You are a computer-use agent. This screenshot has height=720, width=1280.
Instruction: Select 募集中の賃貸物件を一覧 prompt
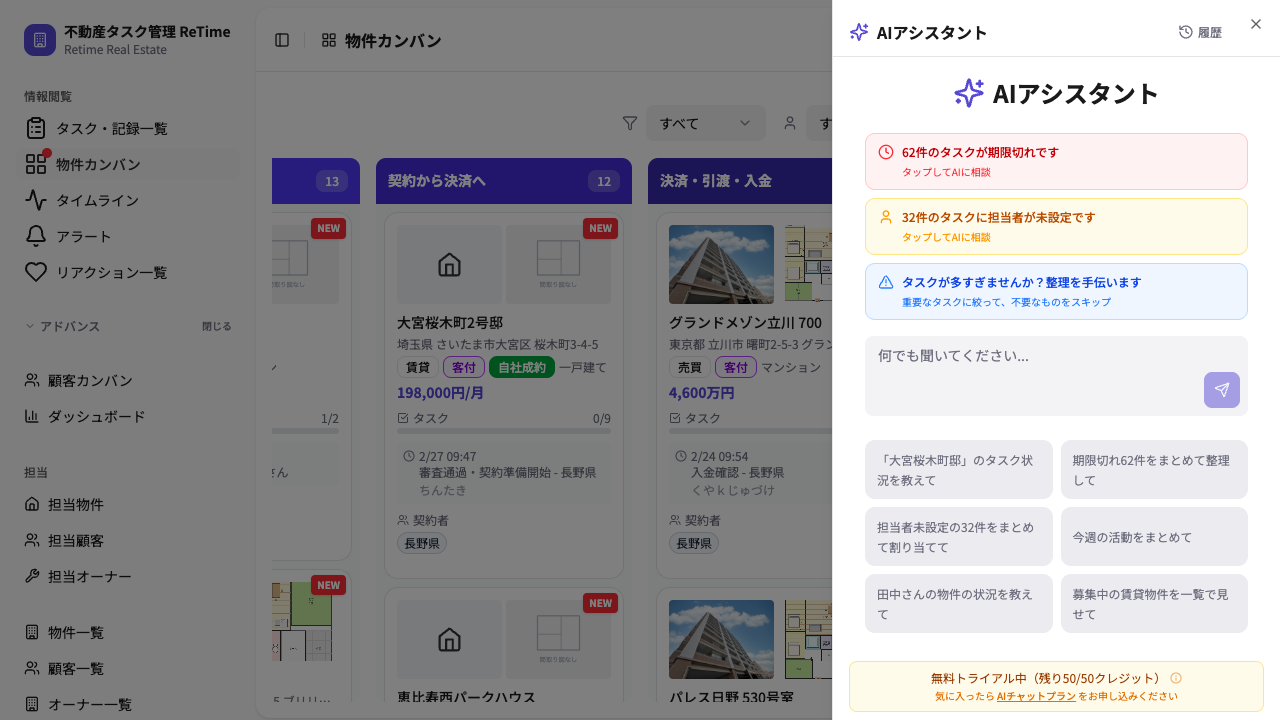pos(1154,603)
